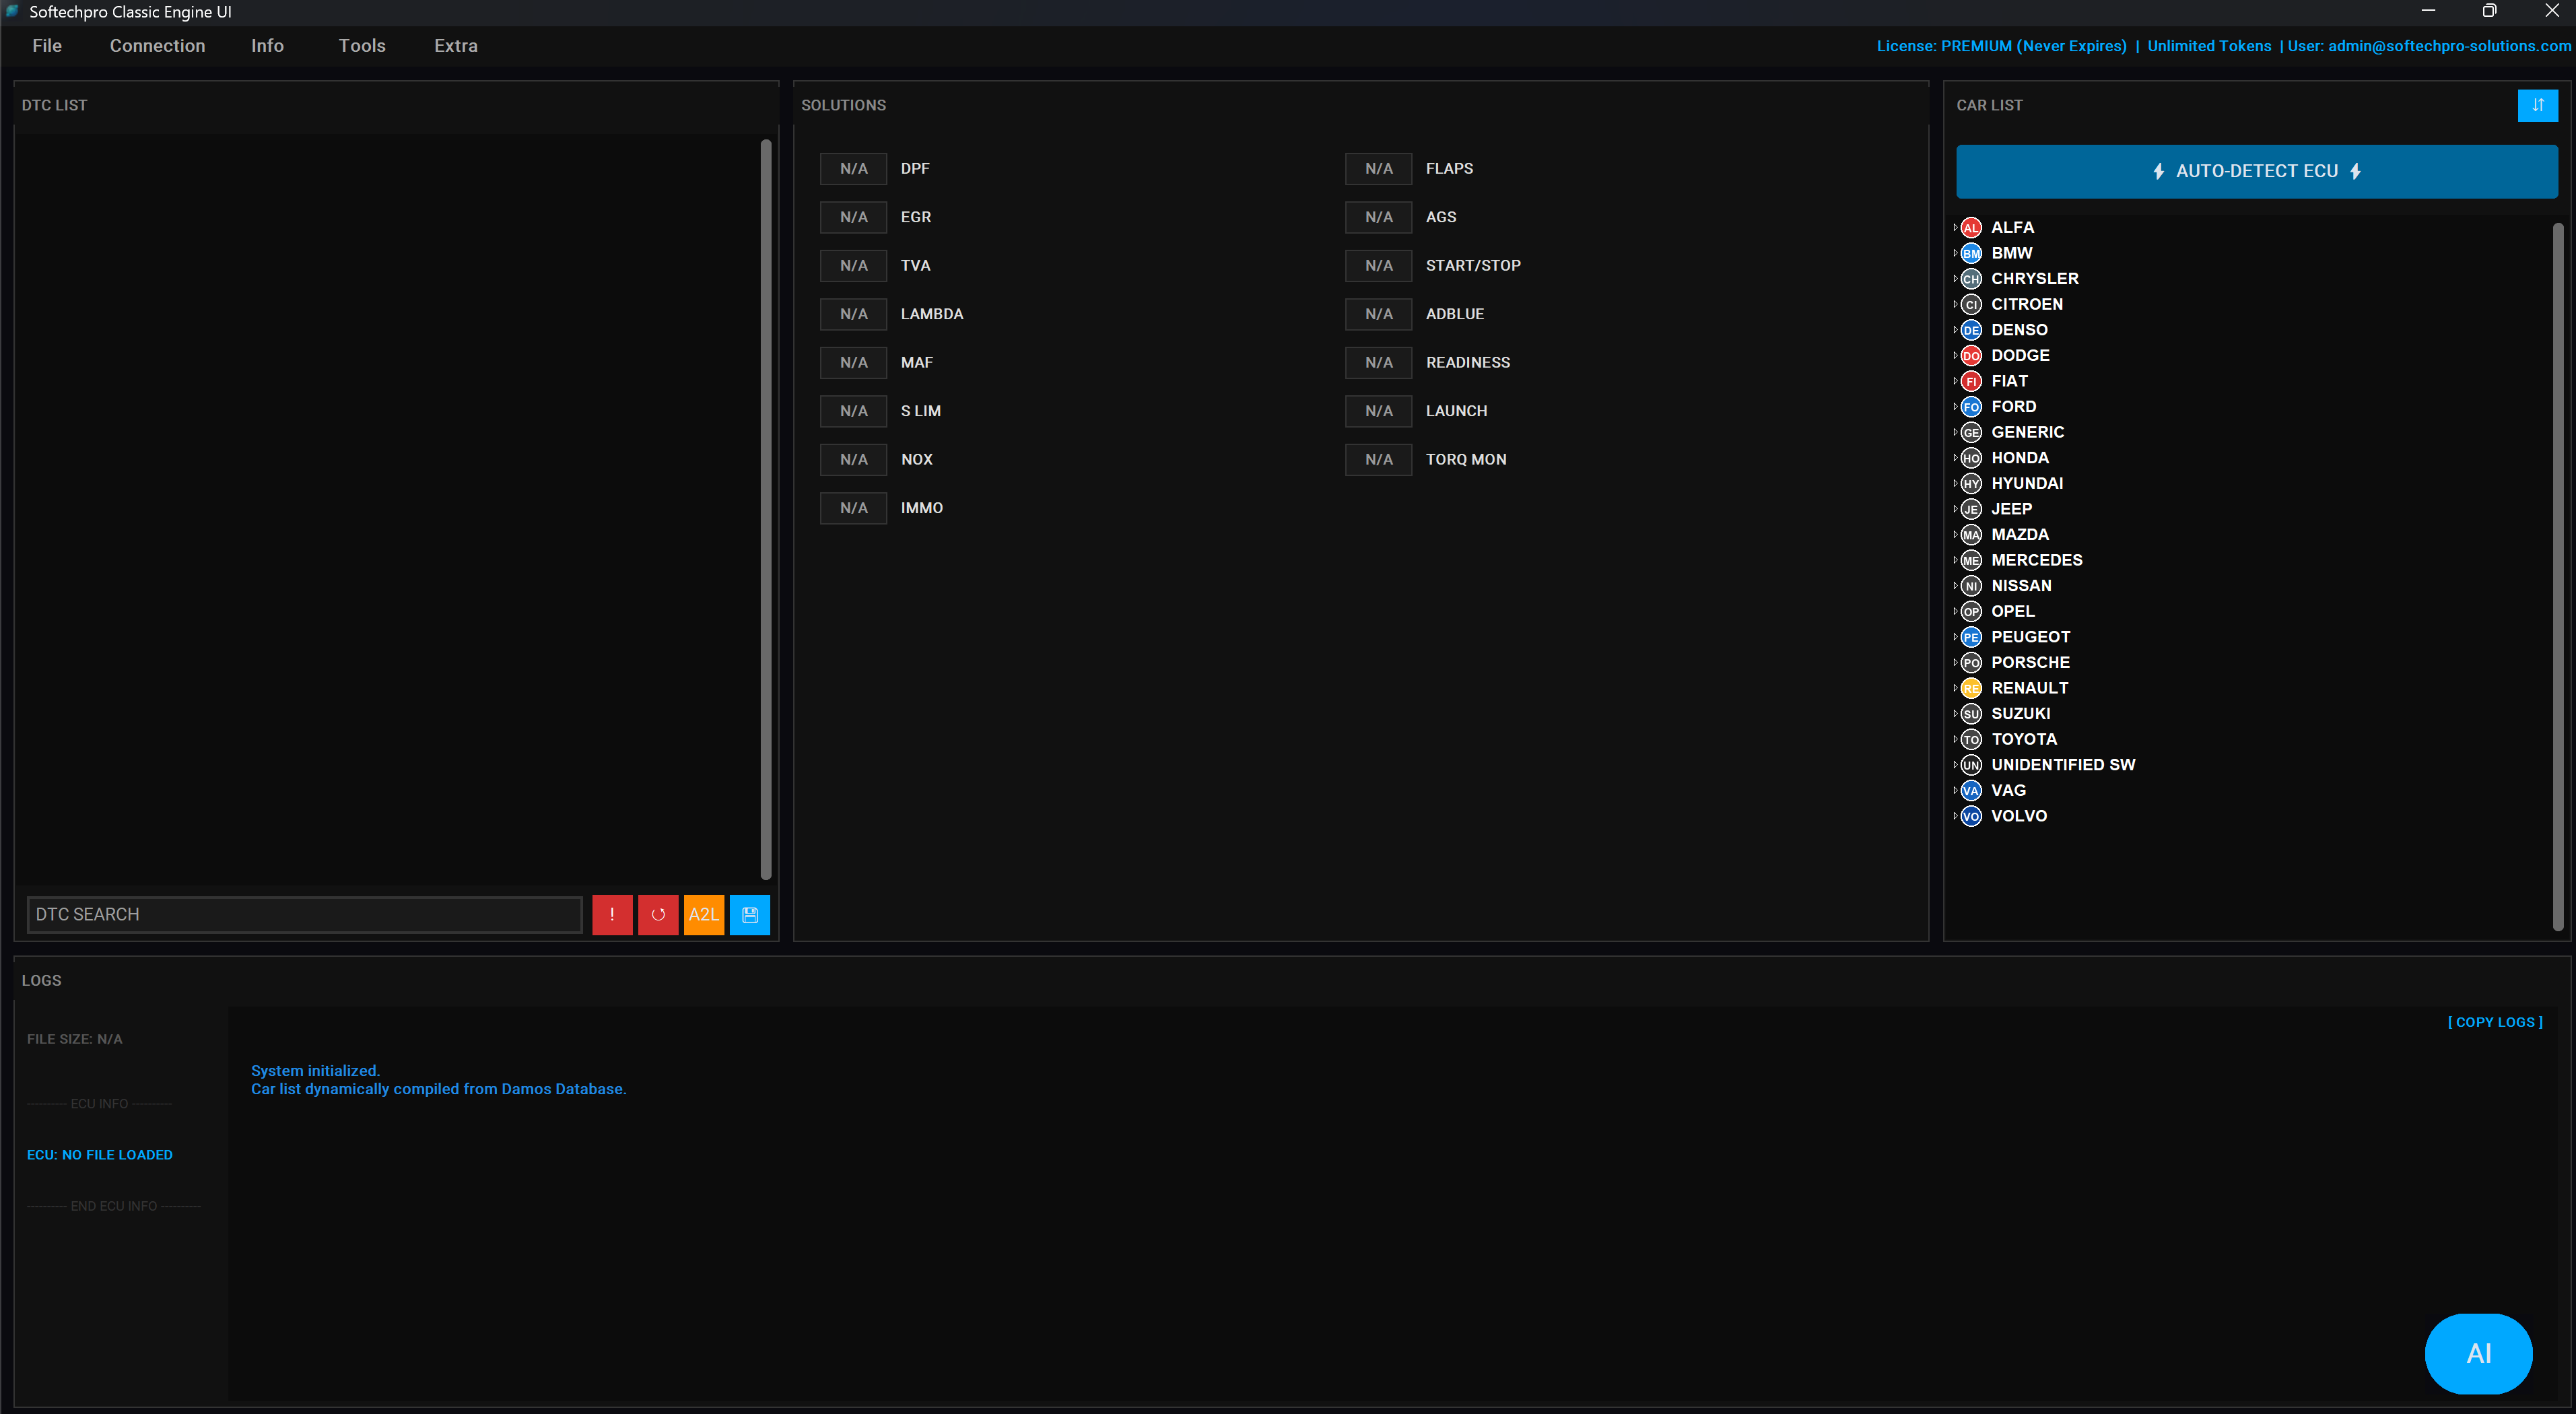Click the AUTO-DETECT ECU button

(2257, 171)
